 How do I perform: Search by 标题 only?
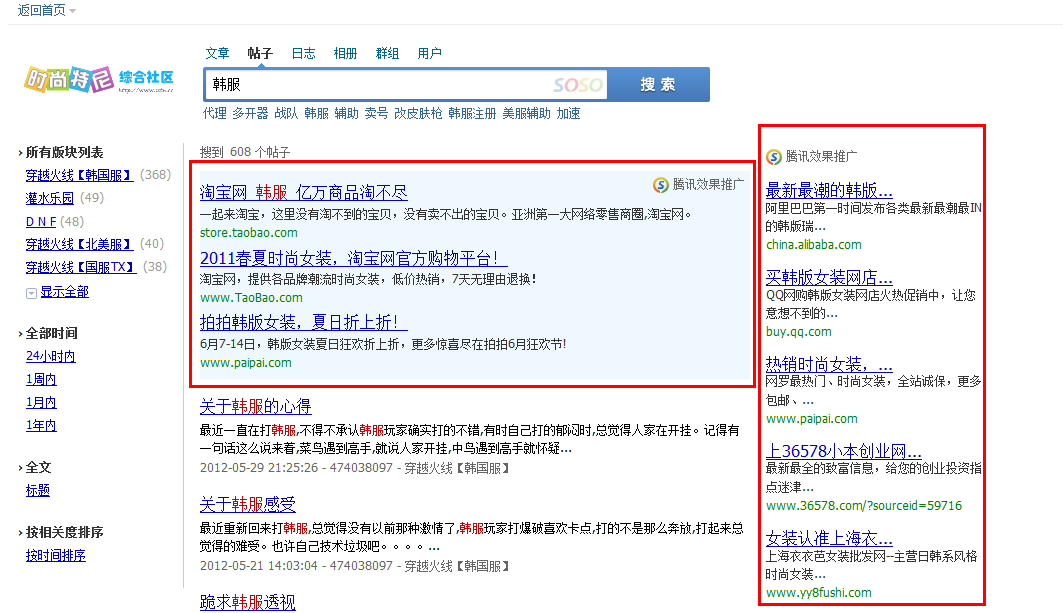point(38,490)
